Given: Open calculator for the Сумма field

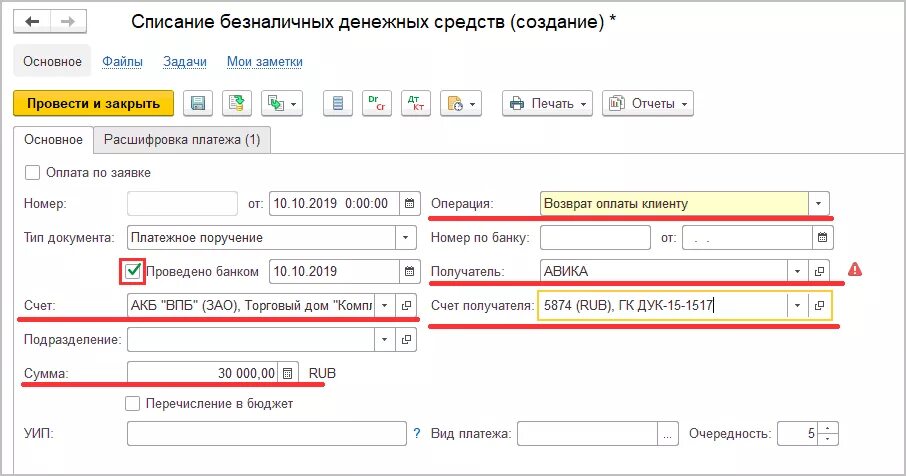Looking at the screenshot, I should coord(288,374).
